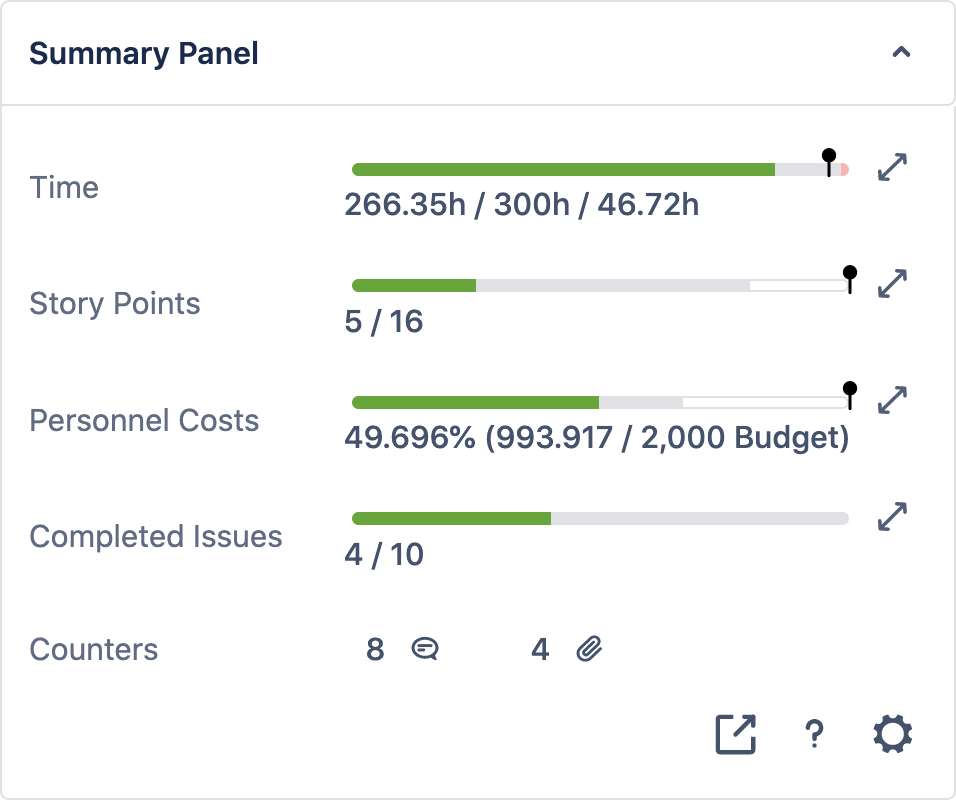Click the attachments paperclip icon
Screen dimensions: 956x800
pyautogui.click(x=589, y=649)
